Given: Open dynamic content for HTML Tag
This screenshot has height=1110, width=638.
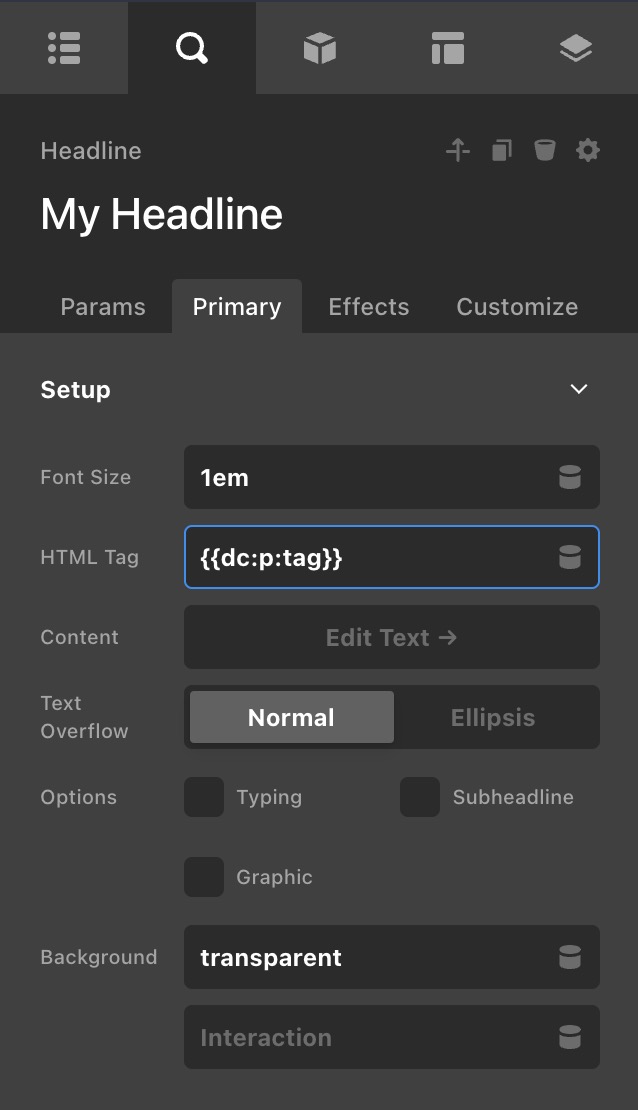Looking at the screenshot, I should [x=570, y=558].
